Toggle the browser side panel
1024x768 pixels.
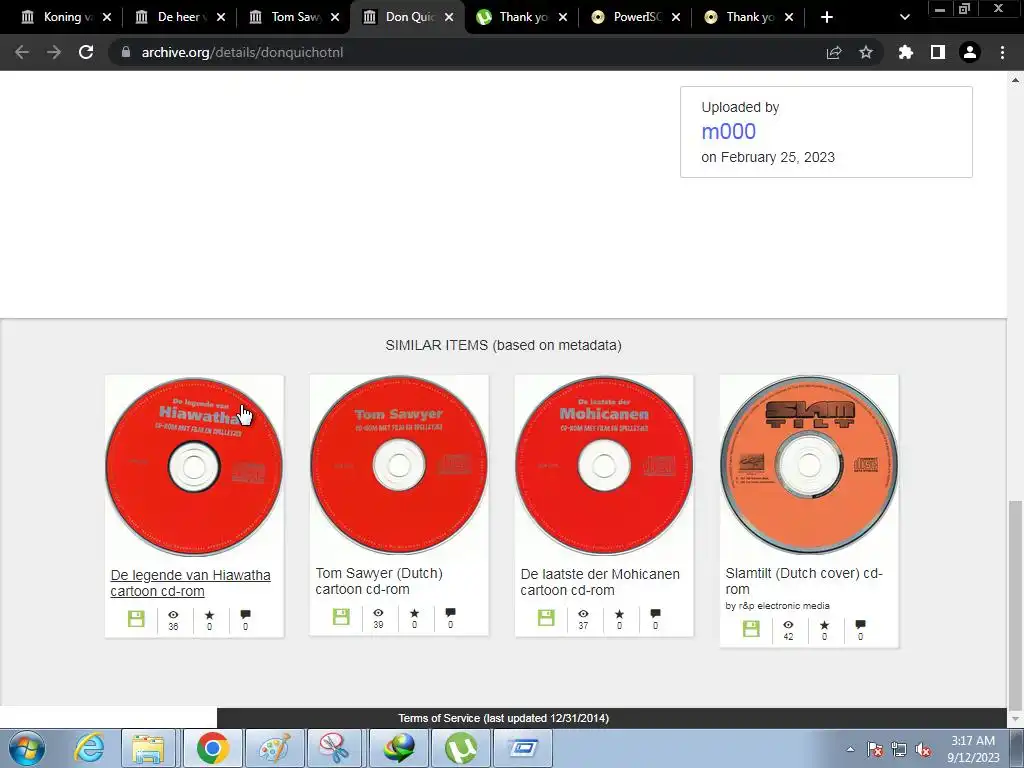tap(938, 52)
